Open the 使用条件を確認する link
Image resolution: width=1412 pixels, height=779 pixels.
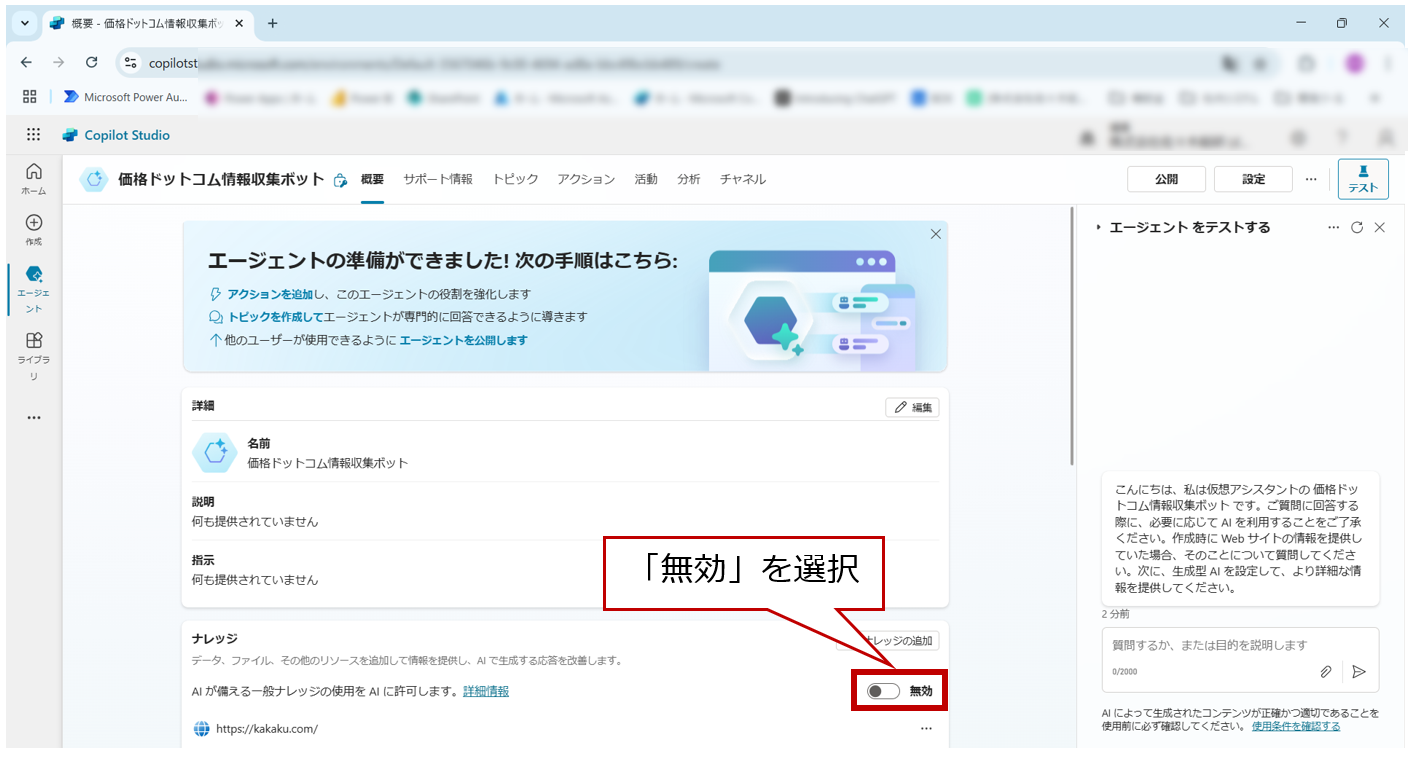[x=1296, y=726]
